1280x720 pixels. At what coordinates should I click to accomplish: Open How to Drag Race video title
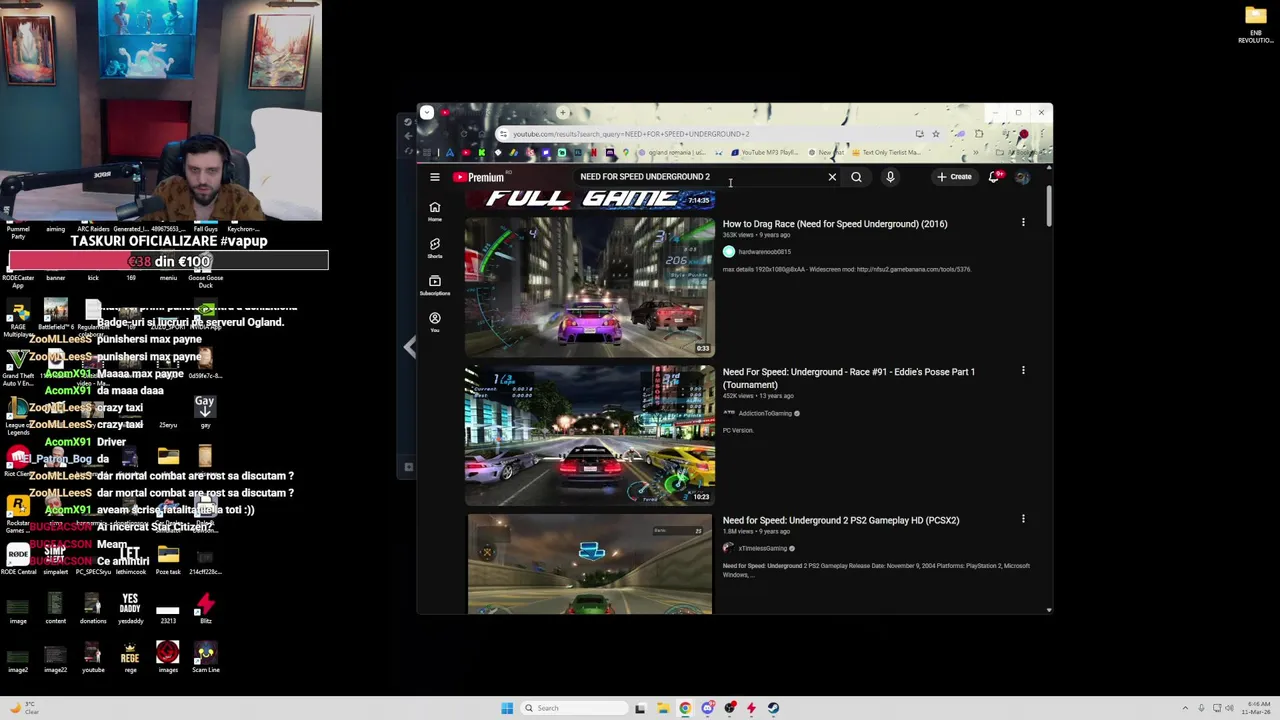[x=835, y=224]
